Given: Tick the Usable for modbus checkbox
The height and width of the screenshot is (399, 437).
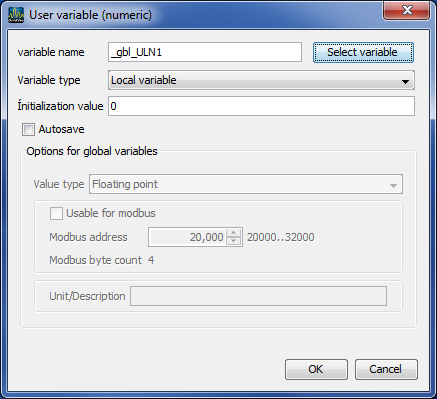Looking at the screenshot, I should pos(56,213).
